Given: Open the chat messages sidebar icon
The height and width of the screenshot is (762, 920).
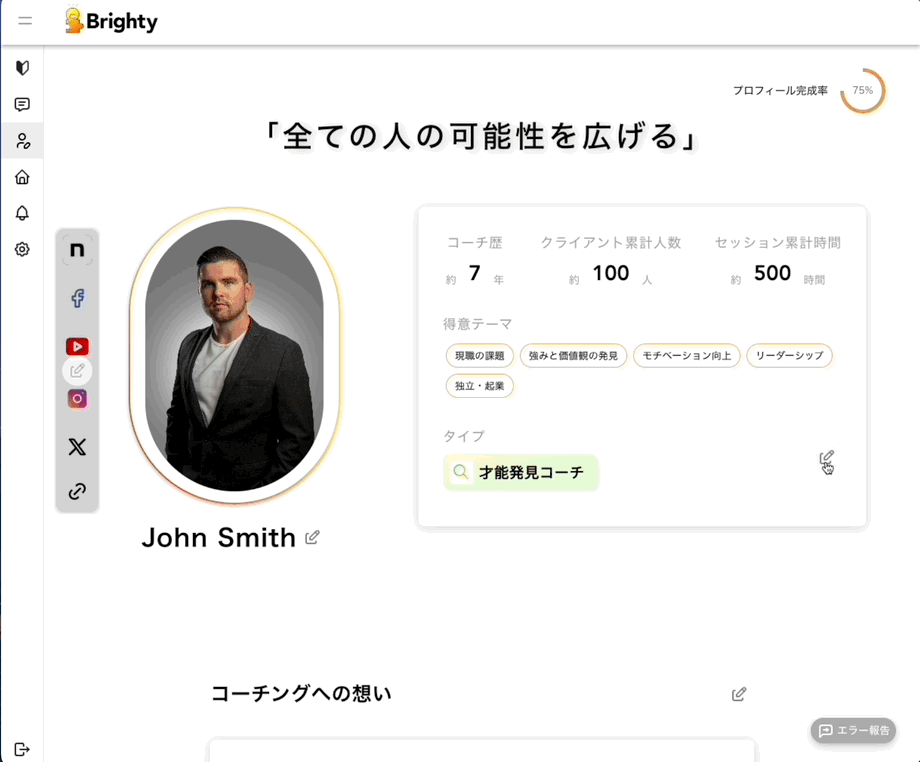Looking at the screenshot, I should click(22, 104).
